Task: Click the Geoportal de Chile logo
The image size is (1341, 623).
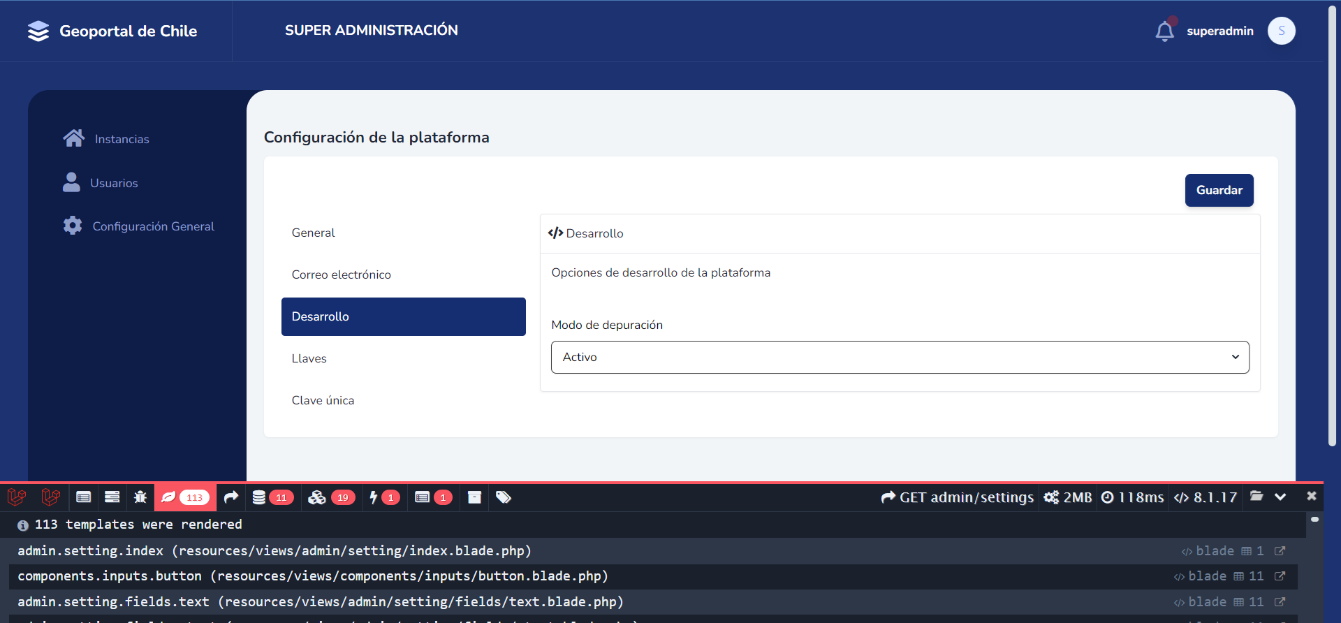Action: coord(112,31)
